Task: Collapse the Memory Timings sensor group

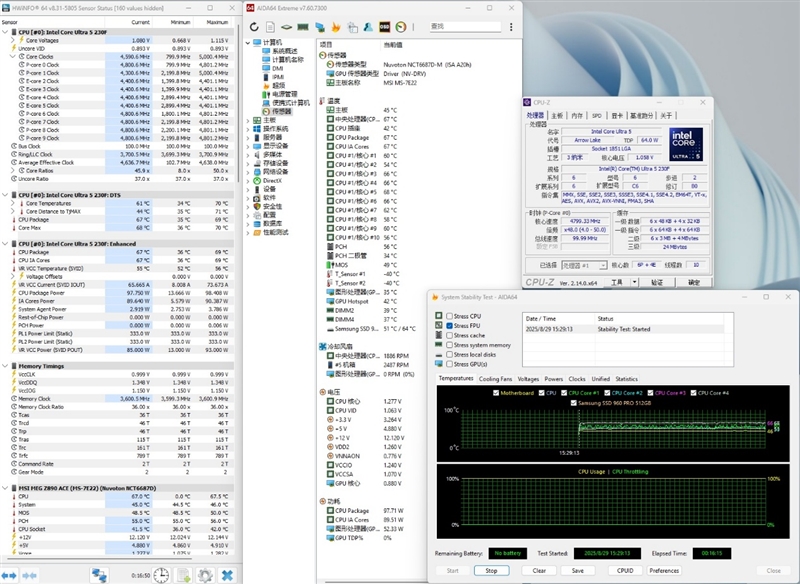Action: (6, 366)
